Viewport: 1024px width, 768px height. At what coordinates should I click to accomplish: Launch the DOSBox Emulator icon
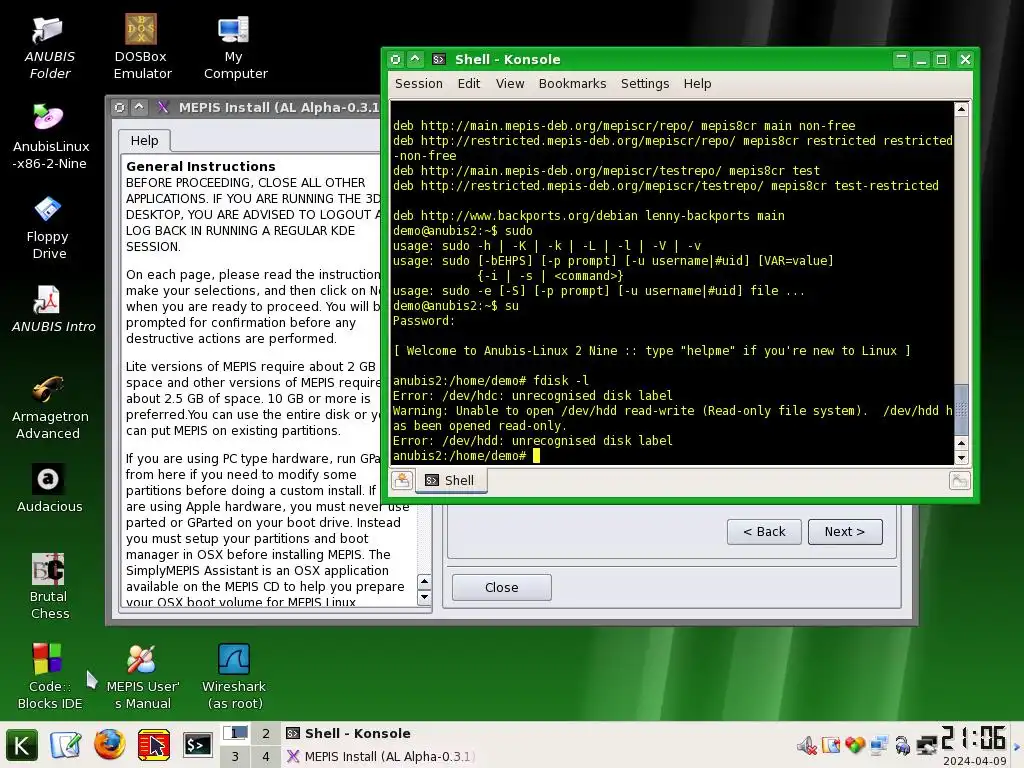[x=142, y=47]
